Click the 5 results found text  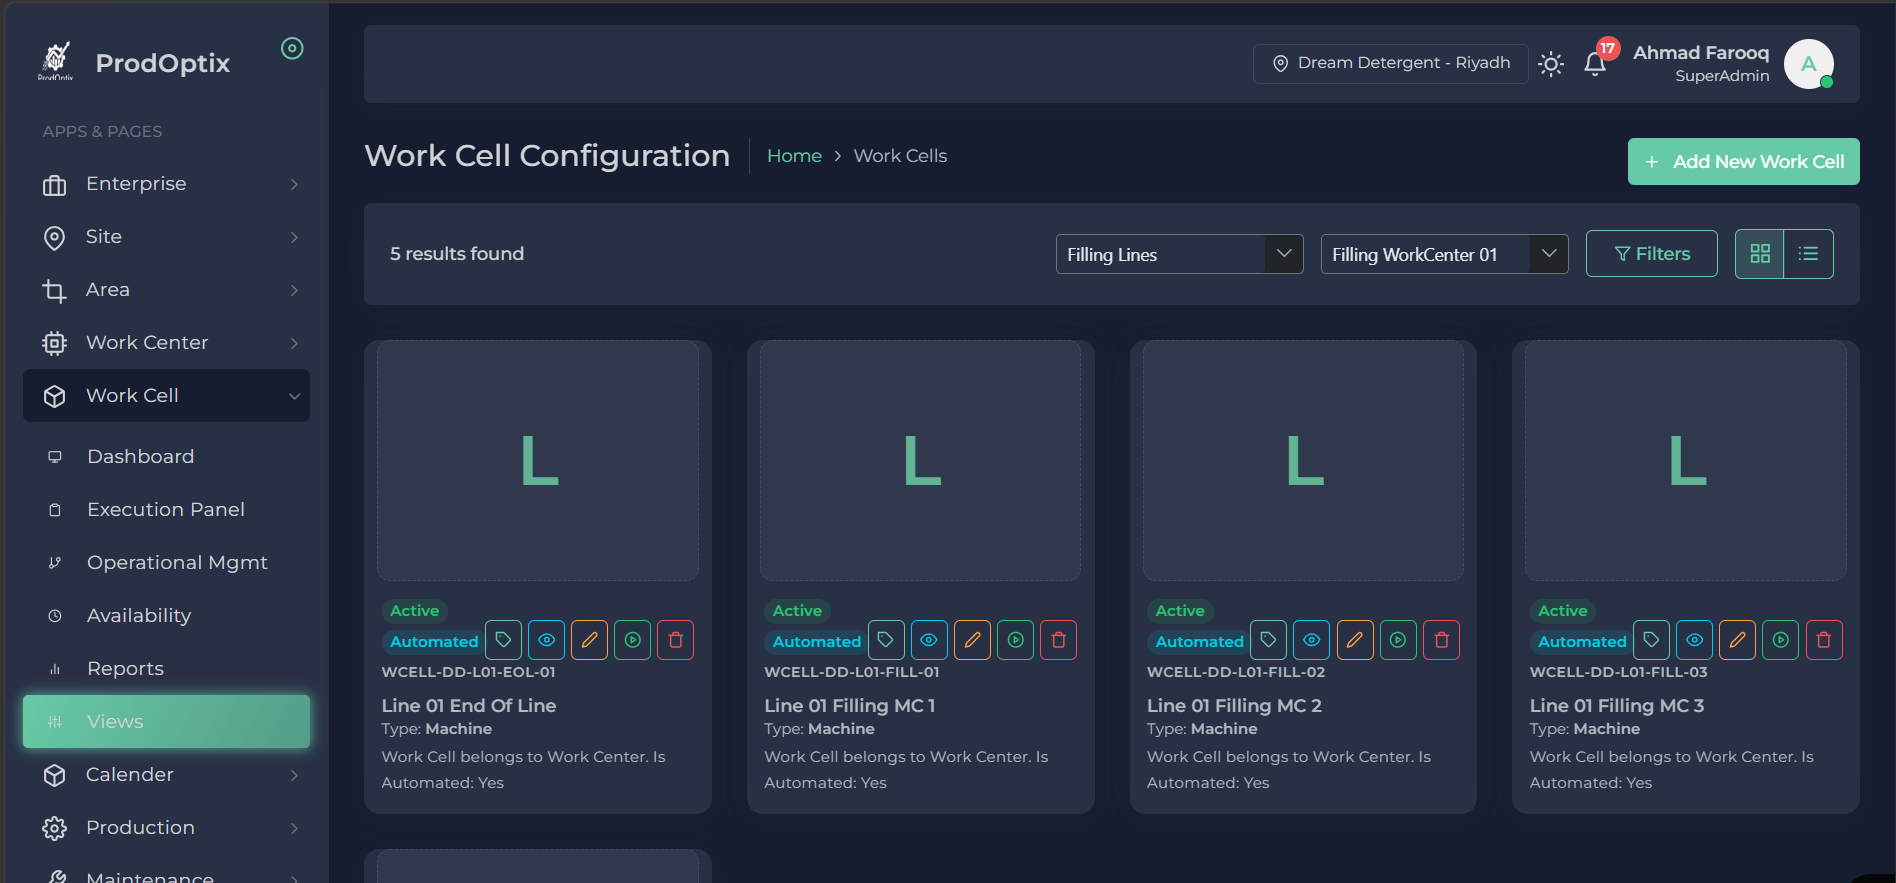click(x=457, y=254)
